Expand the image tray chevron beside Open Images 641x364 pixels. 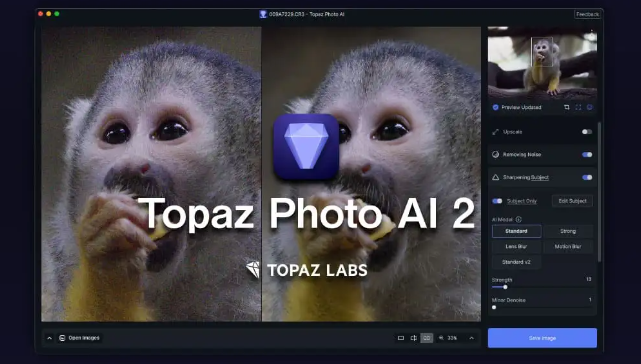click(x=49, y=338)
